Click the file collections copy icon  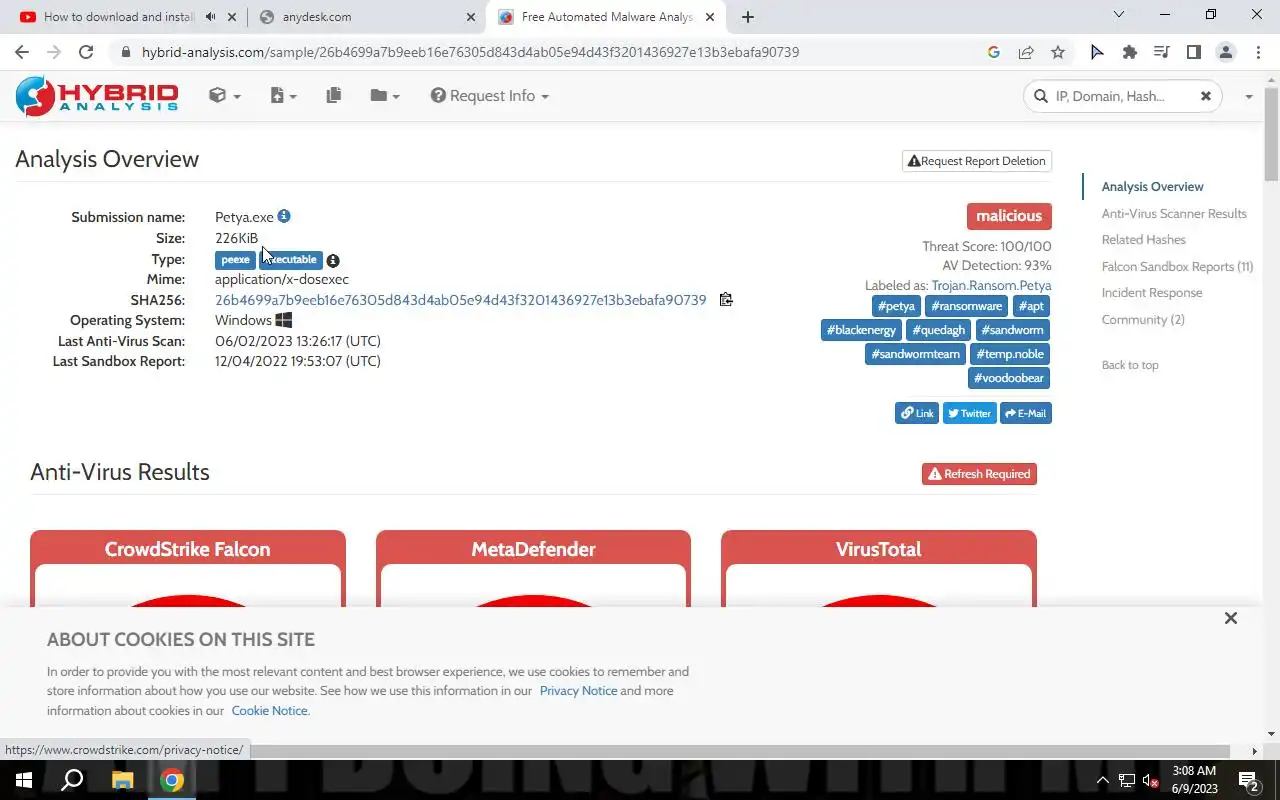[x=334, y=95]
